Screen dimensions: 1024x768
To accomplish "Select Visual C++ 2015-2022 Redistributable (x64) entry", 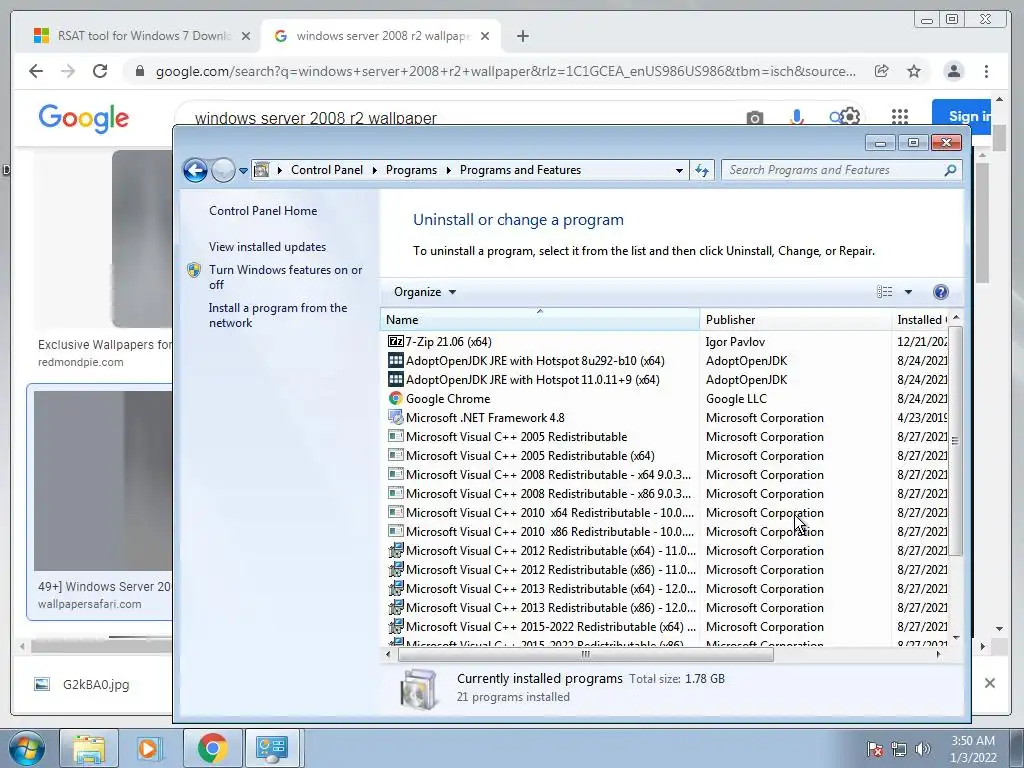I will 551,626.
